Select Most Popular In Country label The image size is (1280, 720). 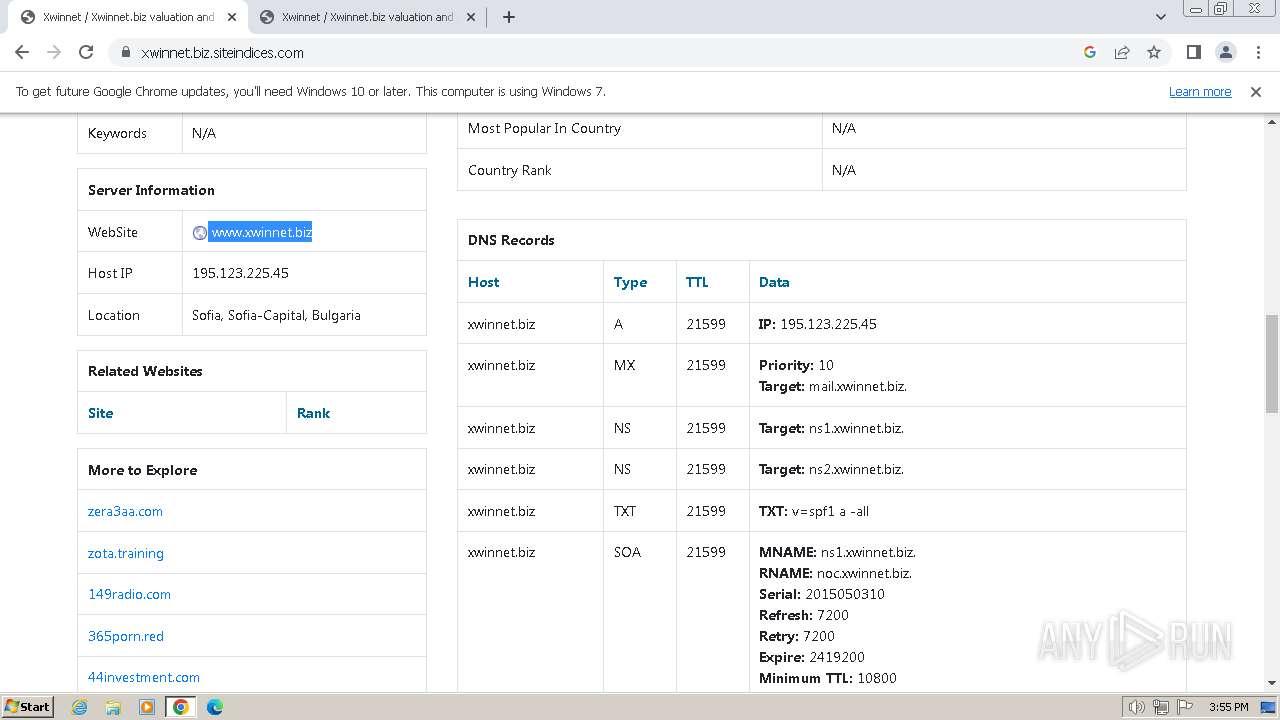click(544, 128)
